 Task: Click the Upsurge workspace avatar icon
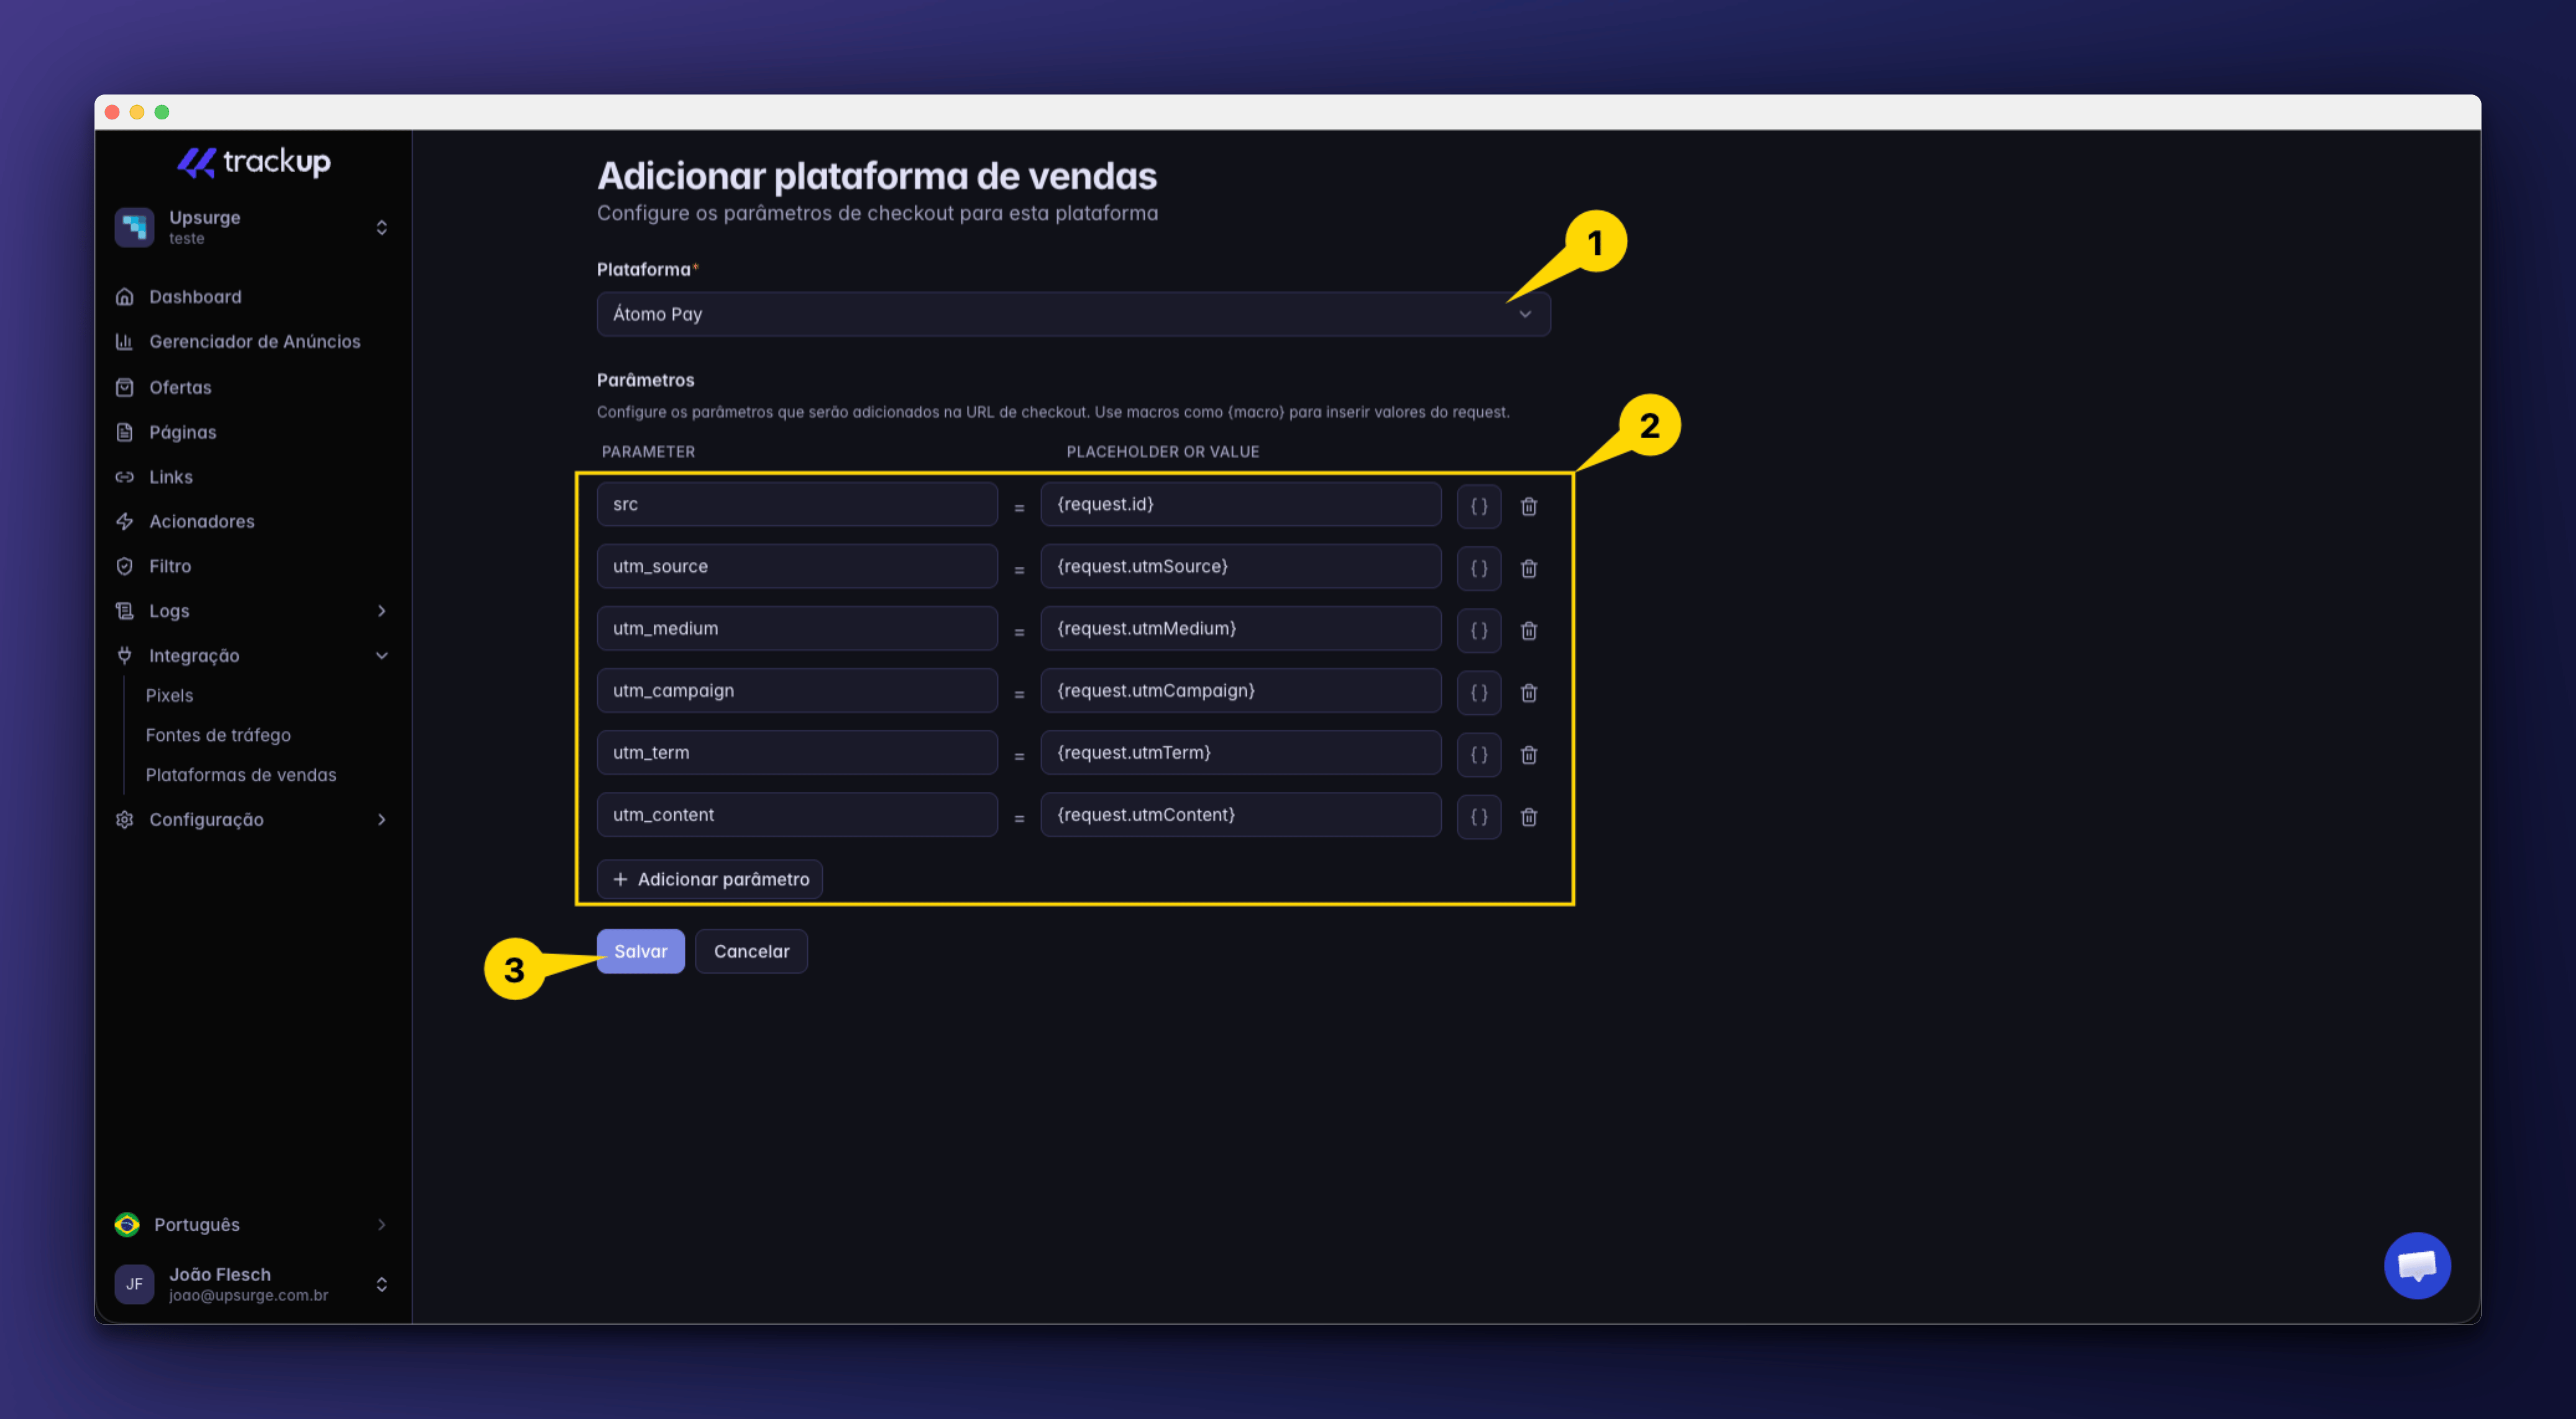[134, 227]
